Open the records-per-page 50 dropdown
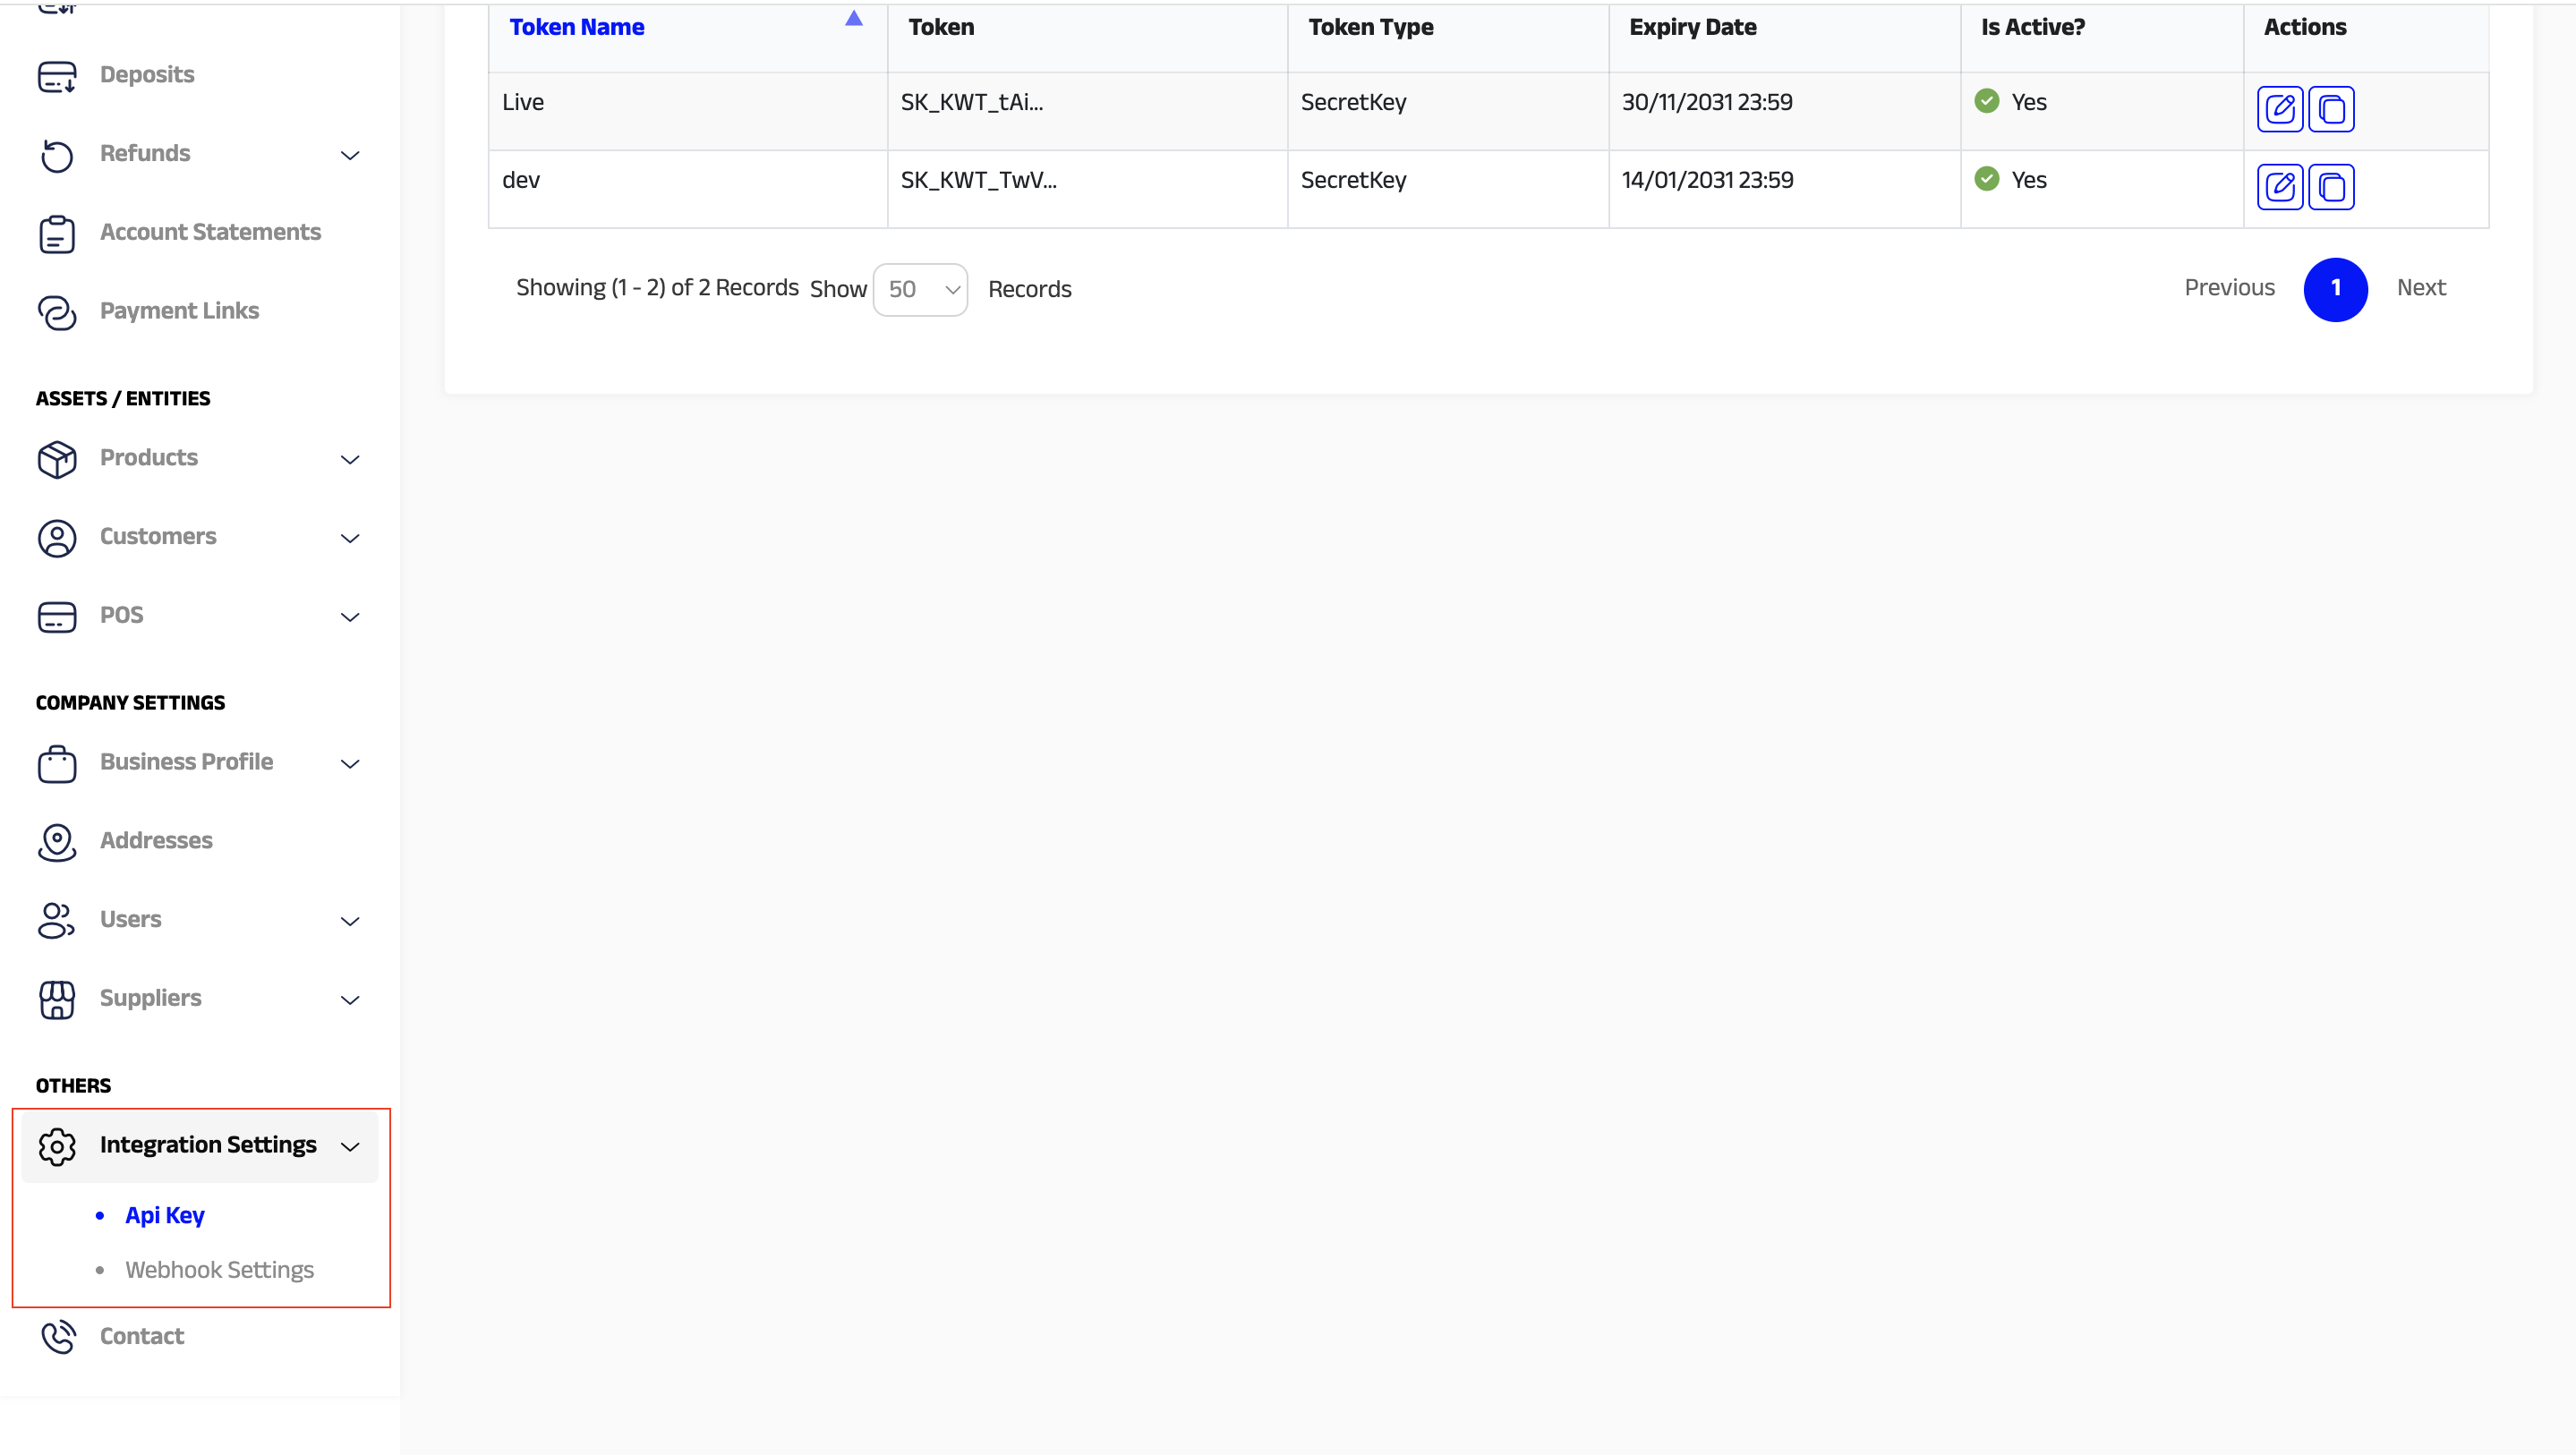Image resolution: width=2576 pixels, height=1455 pixels. click(x=920, y=290)
